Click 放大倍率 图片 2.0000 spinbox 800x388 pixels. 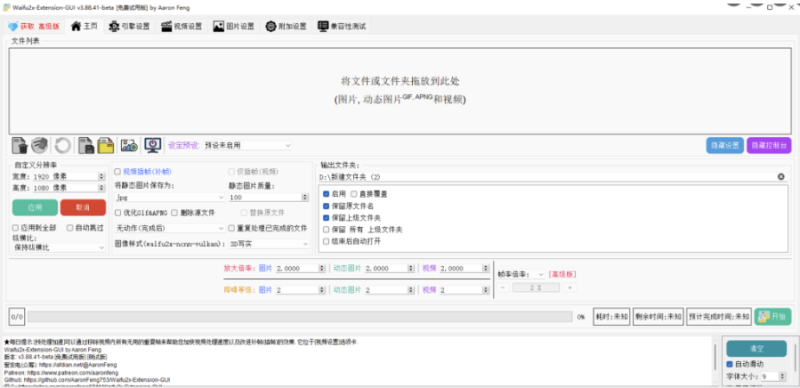300,268
